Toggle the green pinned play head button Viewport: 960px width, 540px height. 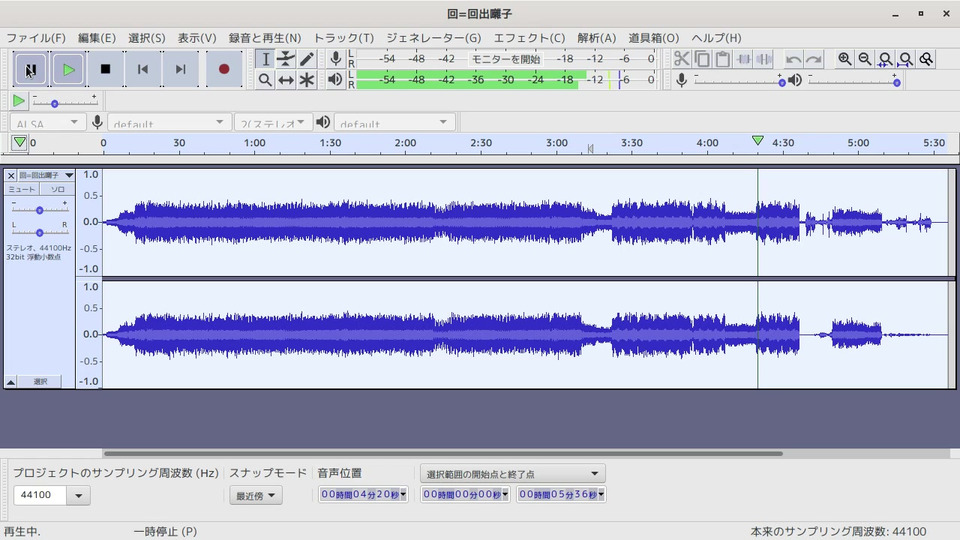click(19, 143)
